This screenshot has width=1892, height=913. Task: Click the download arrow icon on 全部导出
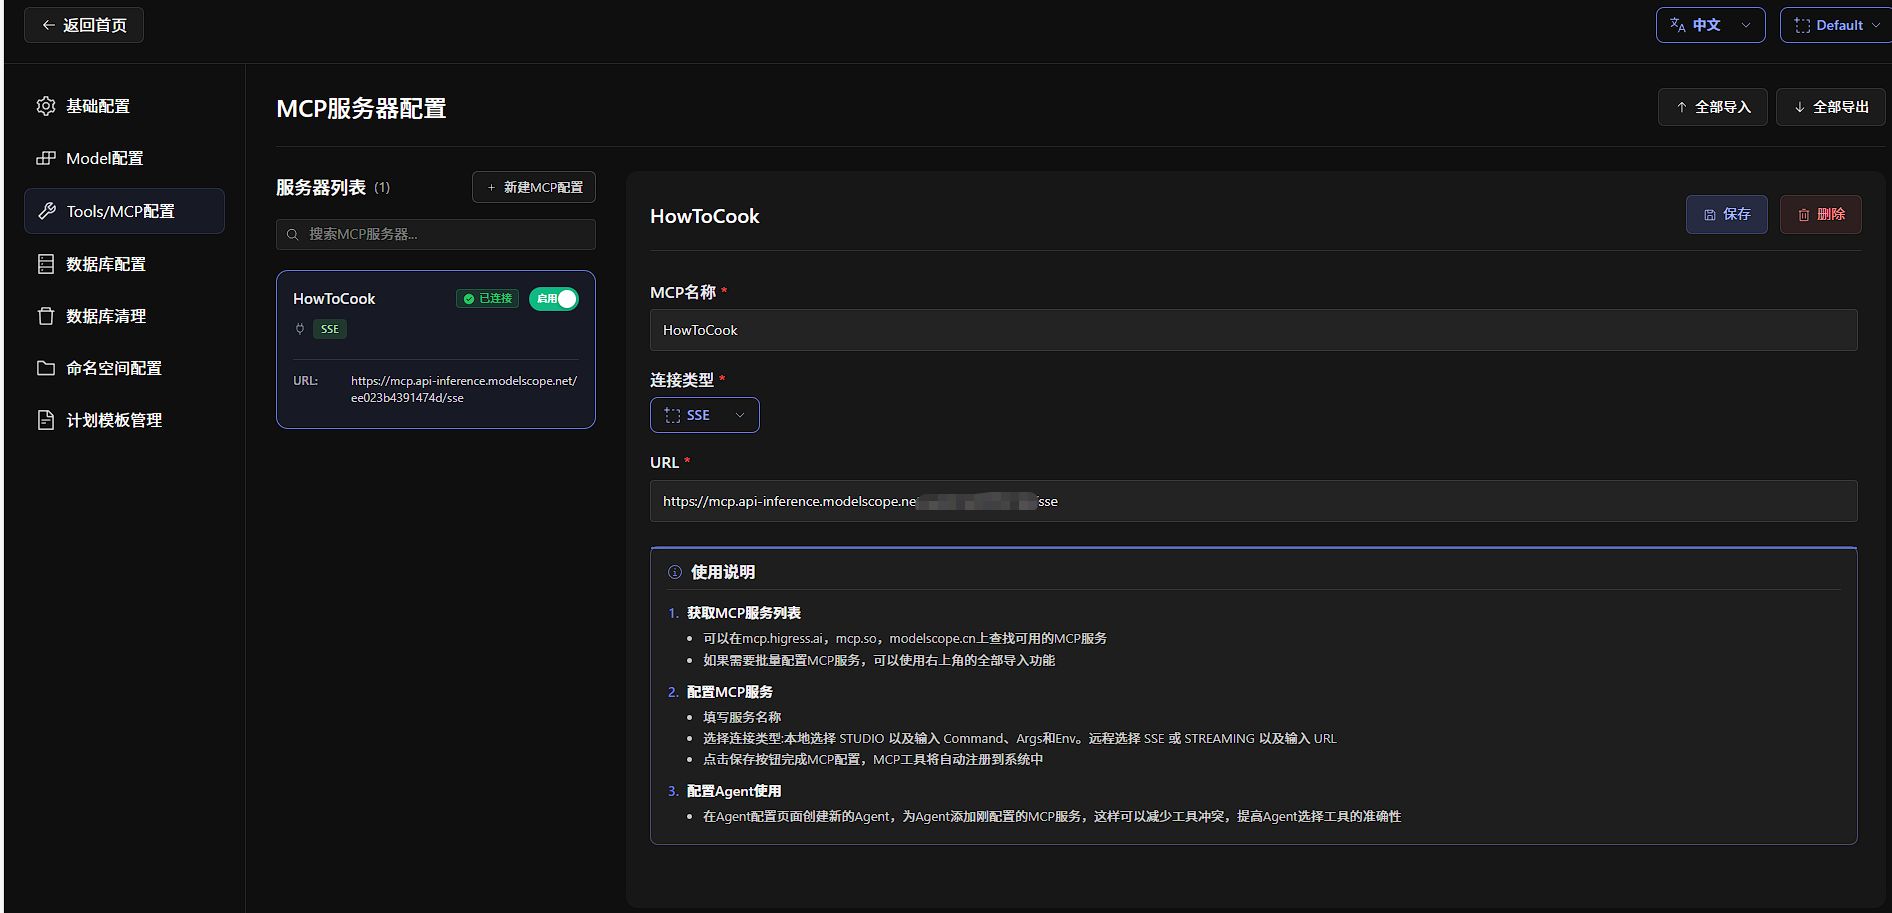click(1800, 107)
